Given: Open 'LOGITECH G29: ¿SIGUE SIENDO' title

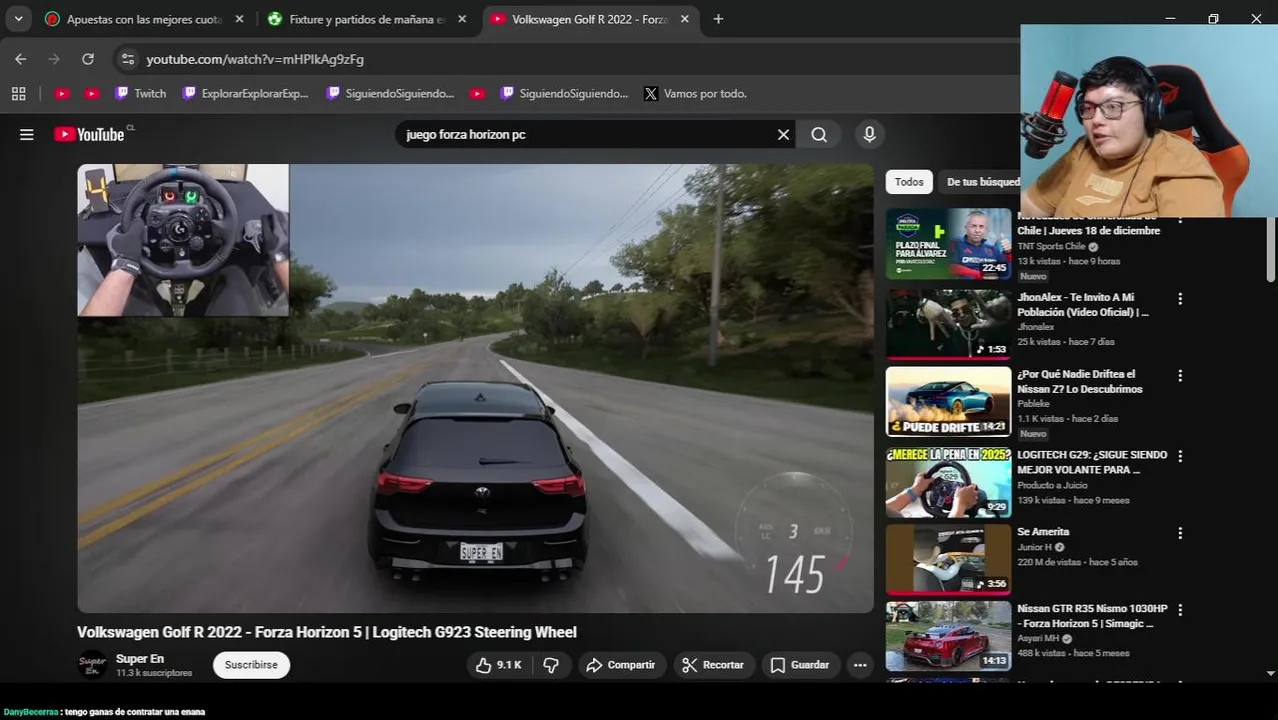Looking at the screenshot, I should (1092, 462).
